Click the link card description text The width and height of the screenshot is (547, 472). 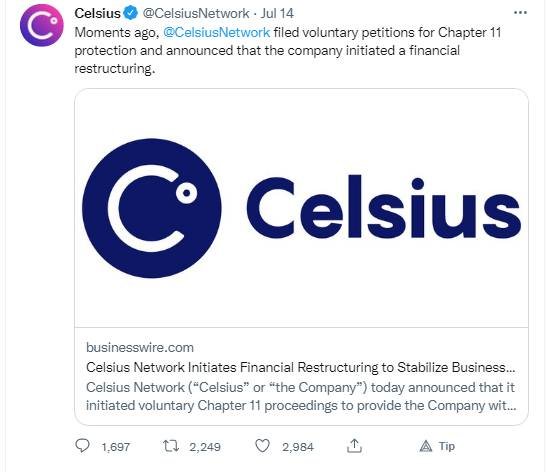click(x=301, y=396)
